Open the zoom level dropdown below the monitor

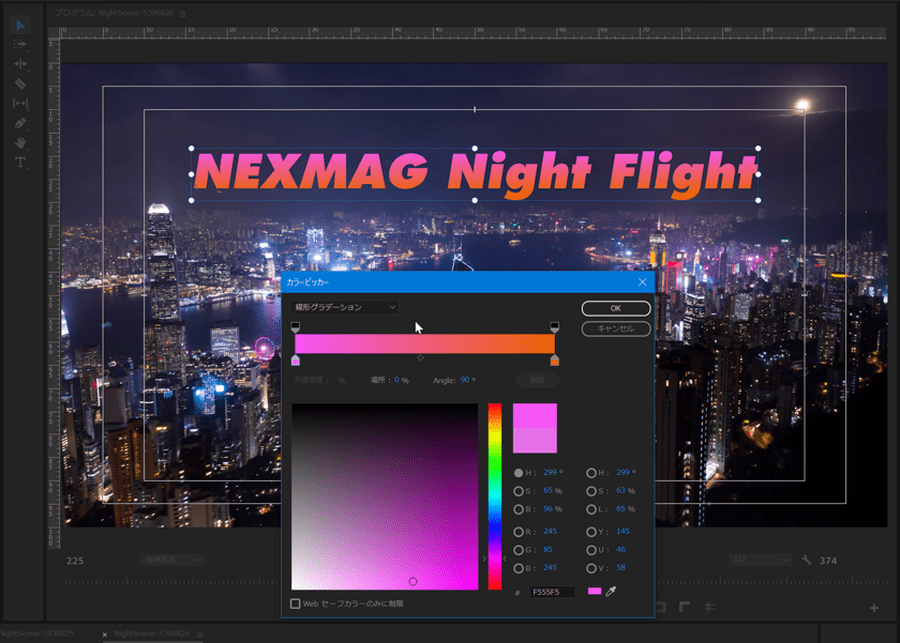172,559
